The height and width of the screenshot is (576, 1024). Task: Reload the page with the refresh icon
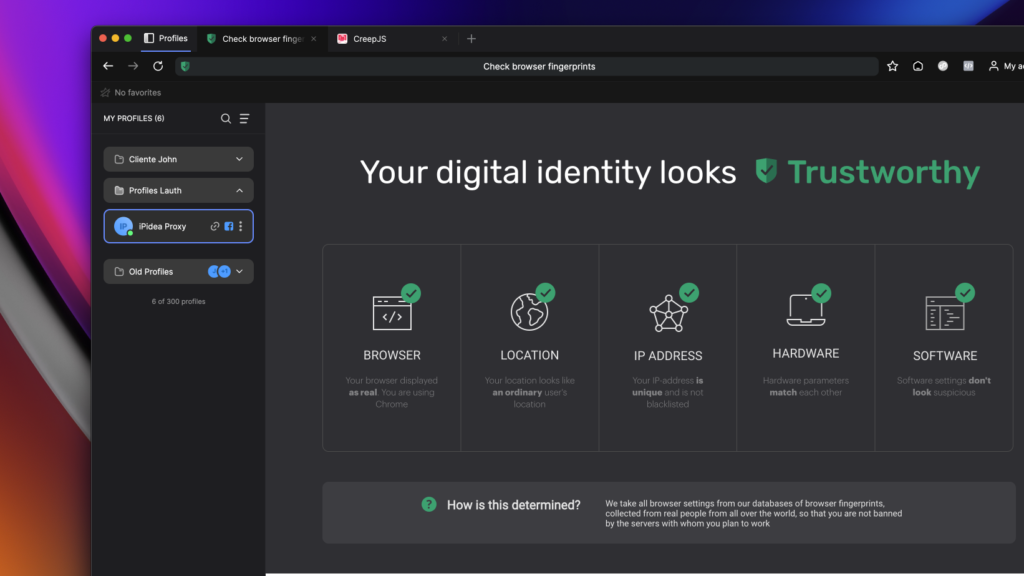point(158,66)
